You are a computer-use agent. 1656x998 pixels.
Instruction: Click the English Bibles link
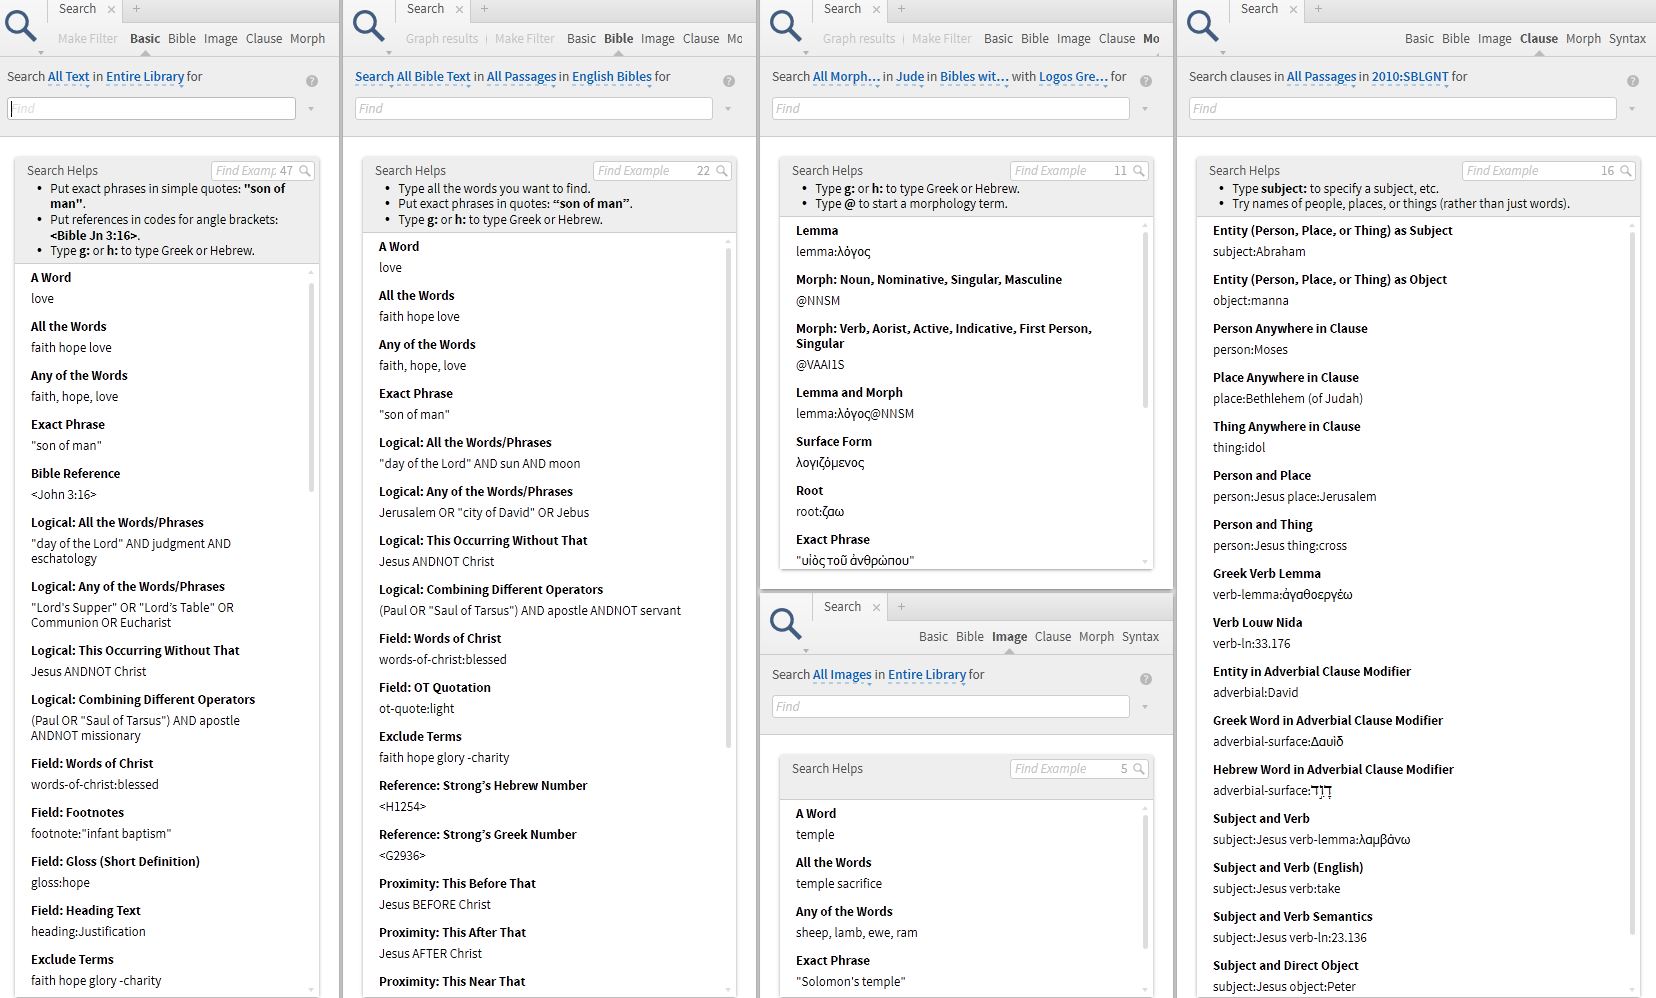coord(612,77)
